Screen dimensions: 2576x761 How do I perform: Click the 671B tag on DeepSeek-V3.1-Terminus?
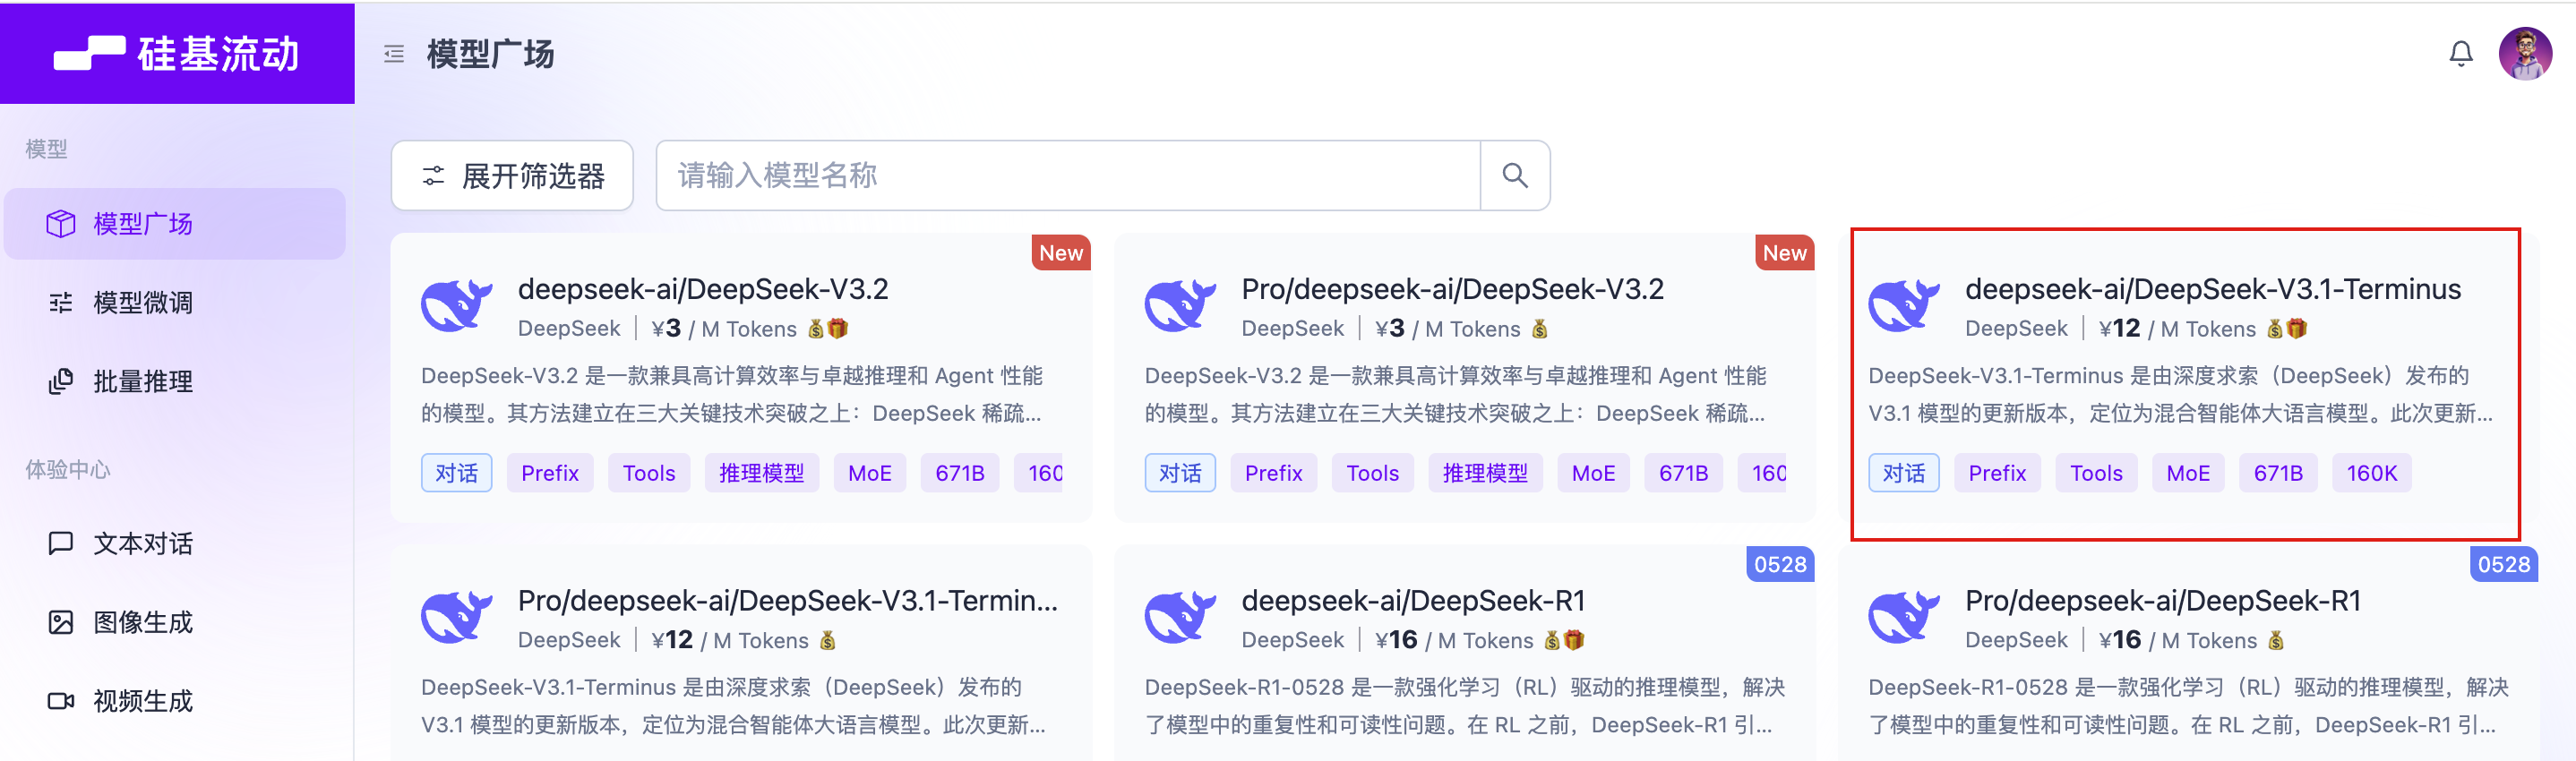pos(2279,473)
